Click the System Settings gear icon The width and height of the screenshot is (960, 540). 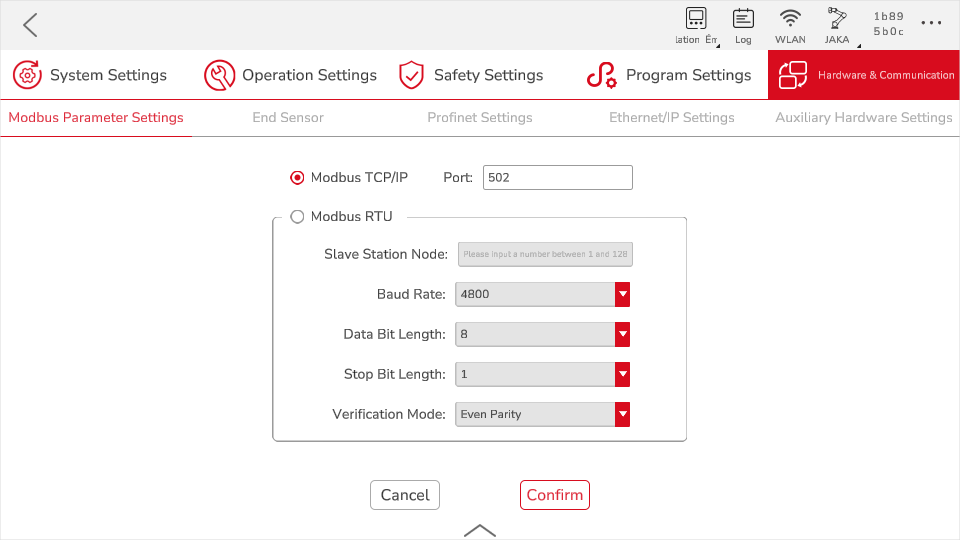coord(27,75)
